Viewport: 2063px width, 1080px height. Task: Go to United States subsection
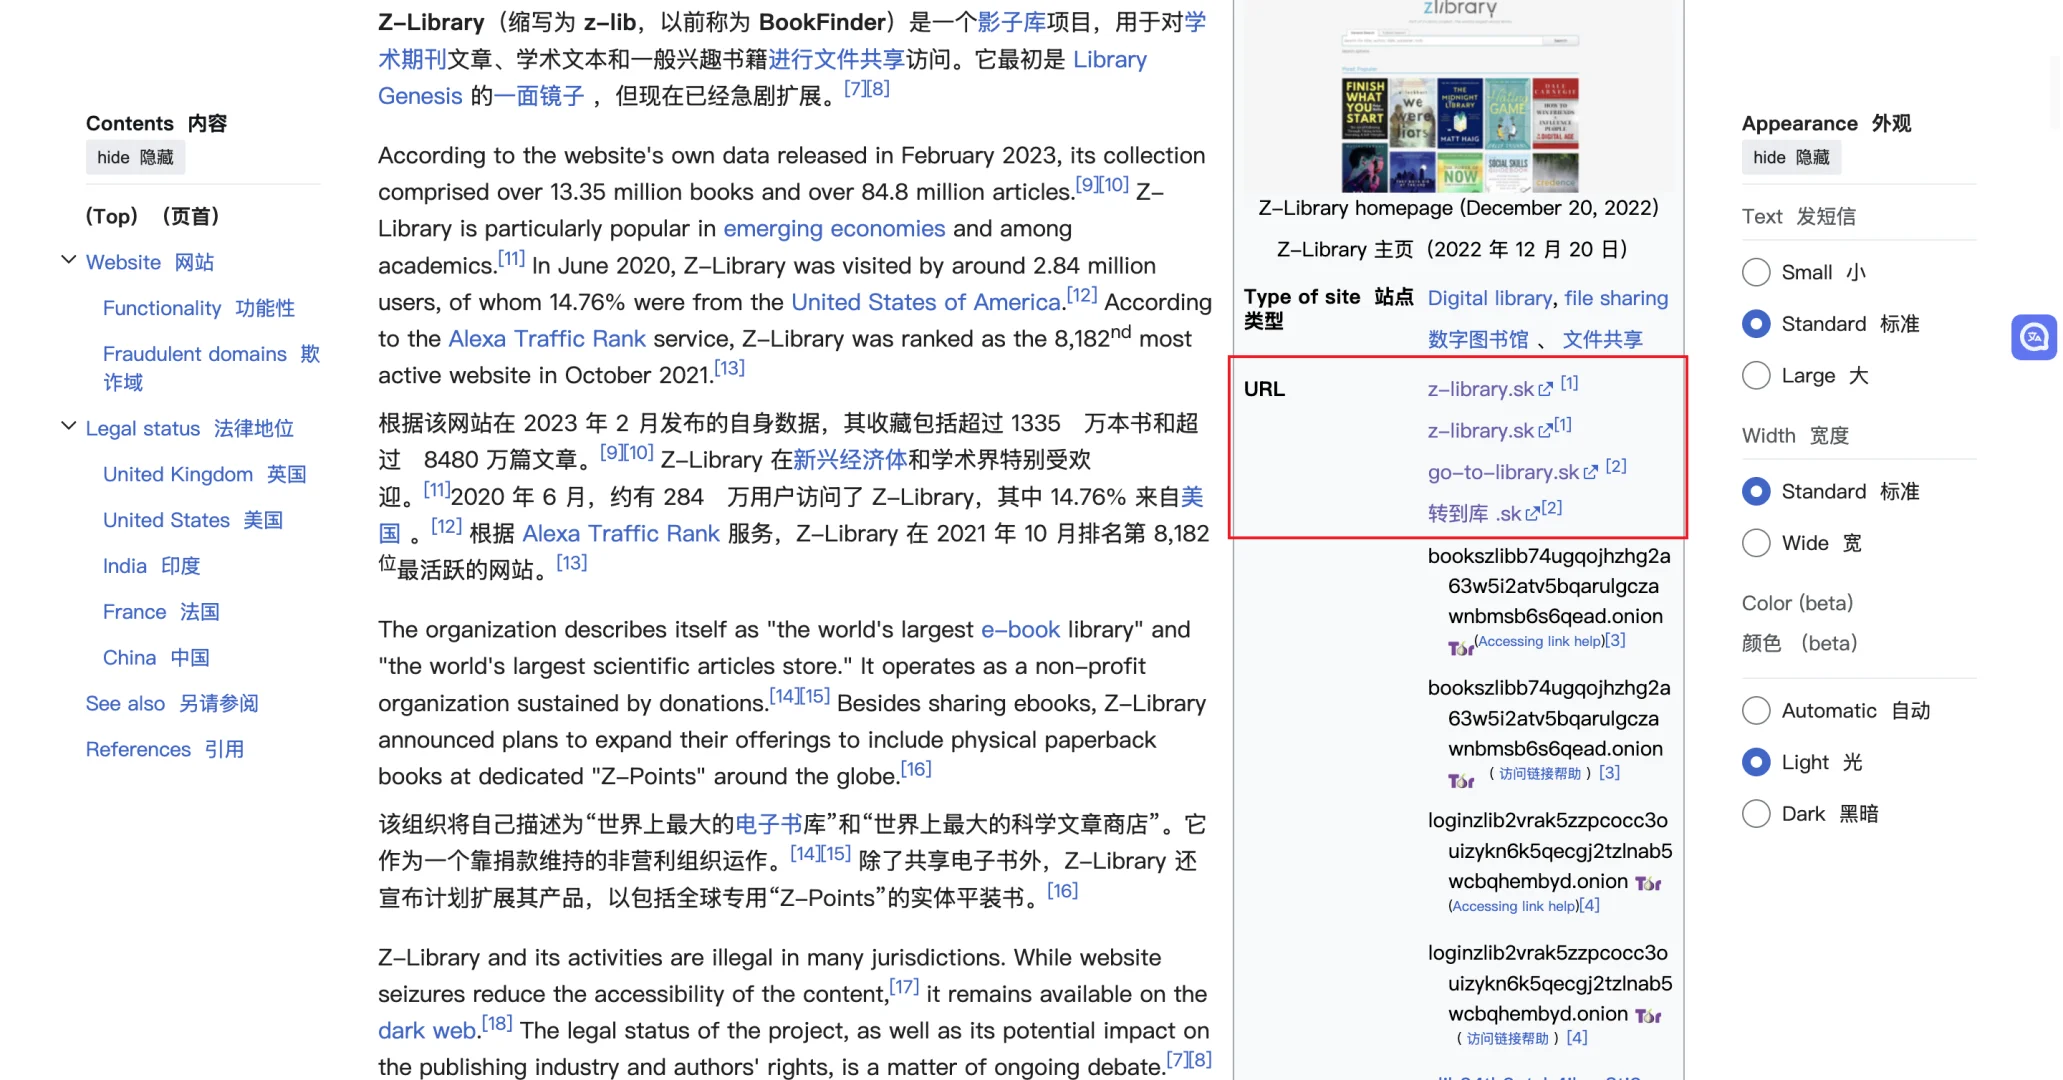(193, 520)
